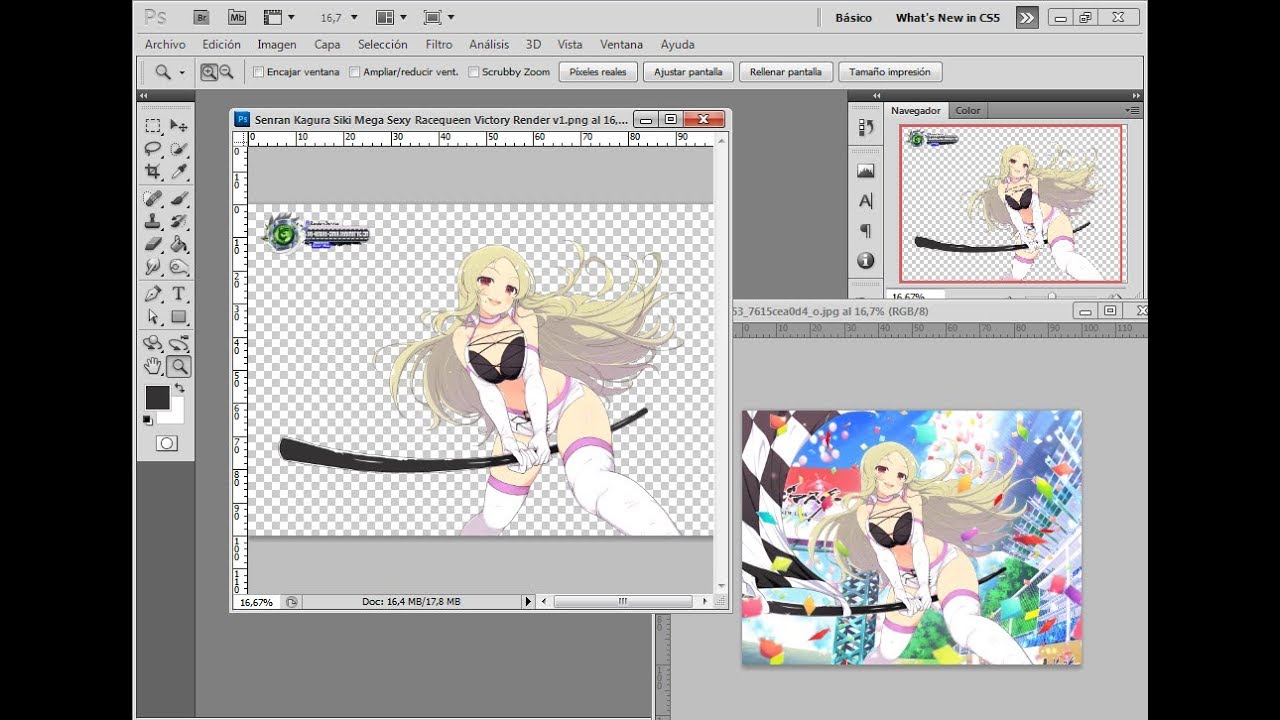The height and width of the screenshot is (720, 1280).
Task: Select the Blur/Smudge tool in toolbox
Action: coord(153,267)
